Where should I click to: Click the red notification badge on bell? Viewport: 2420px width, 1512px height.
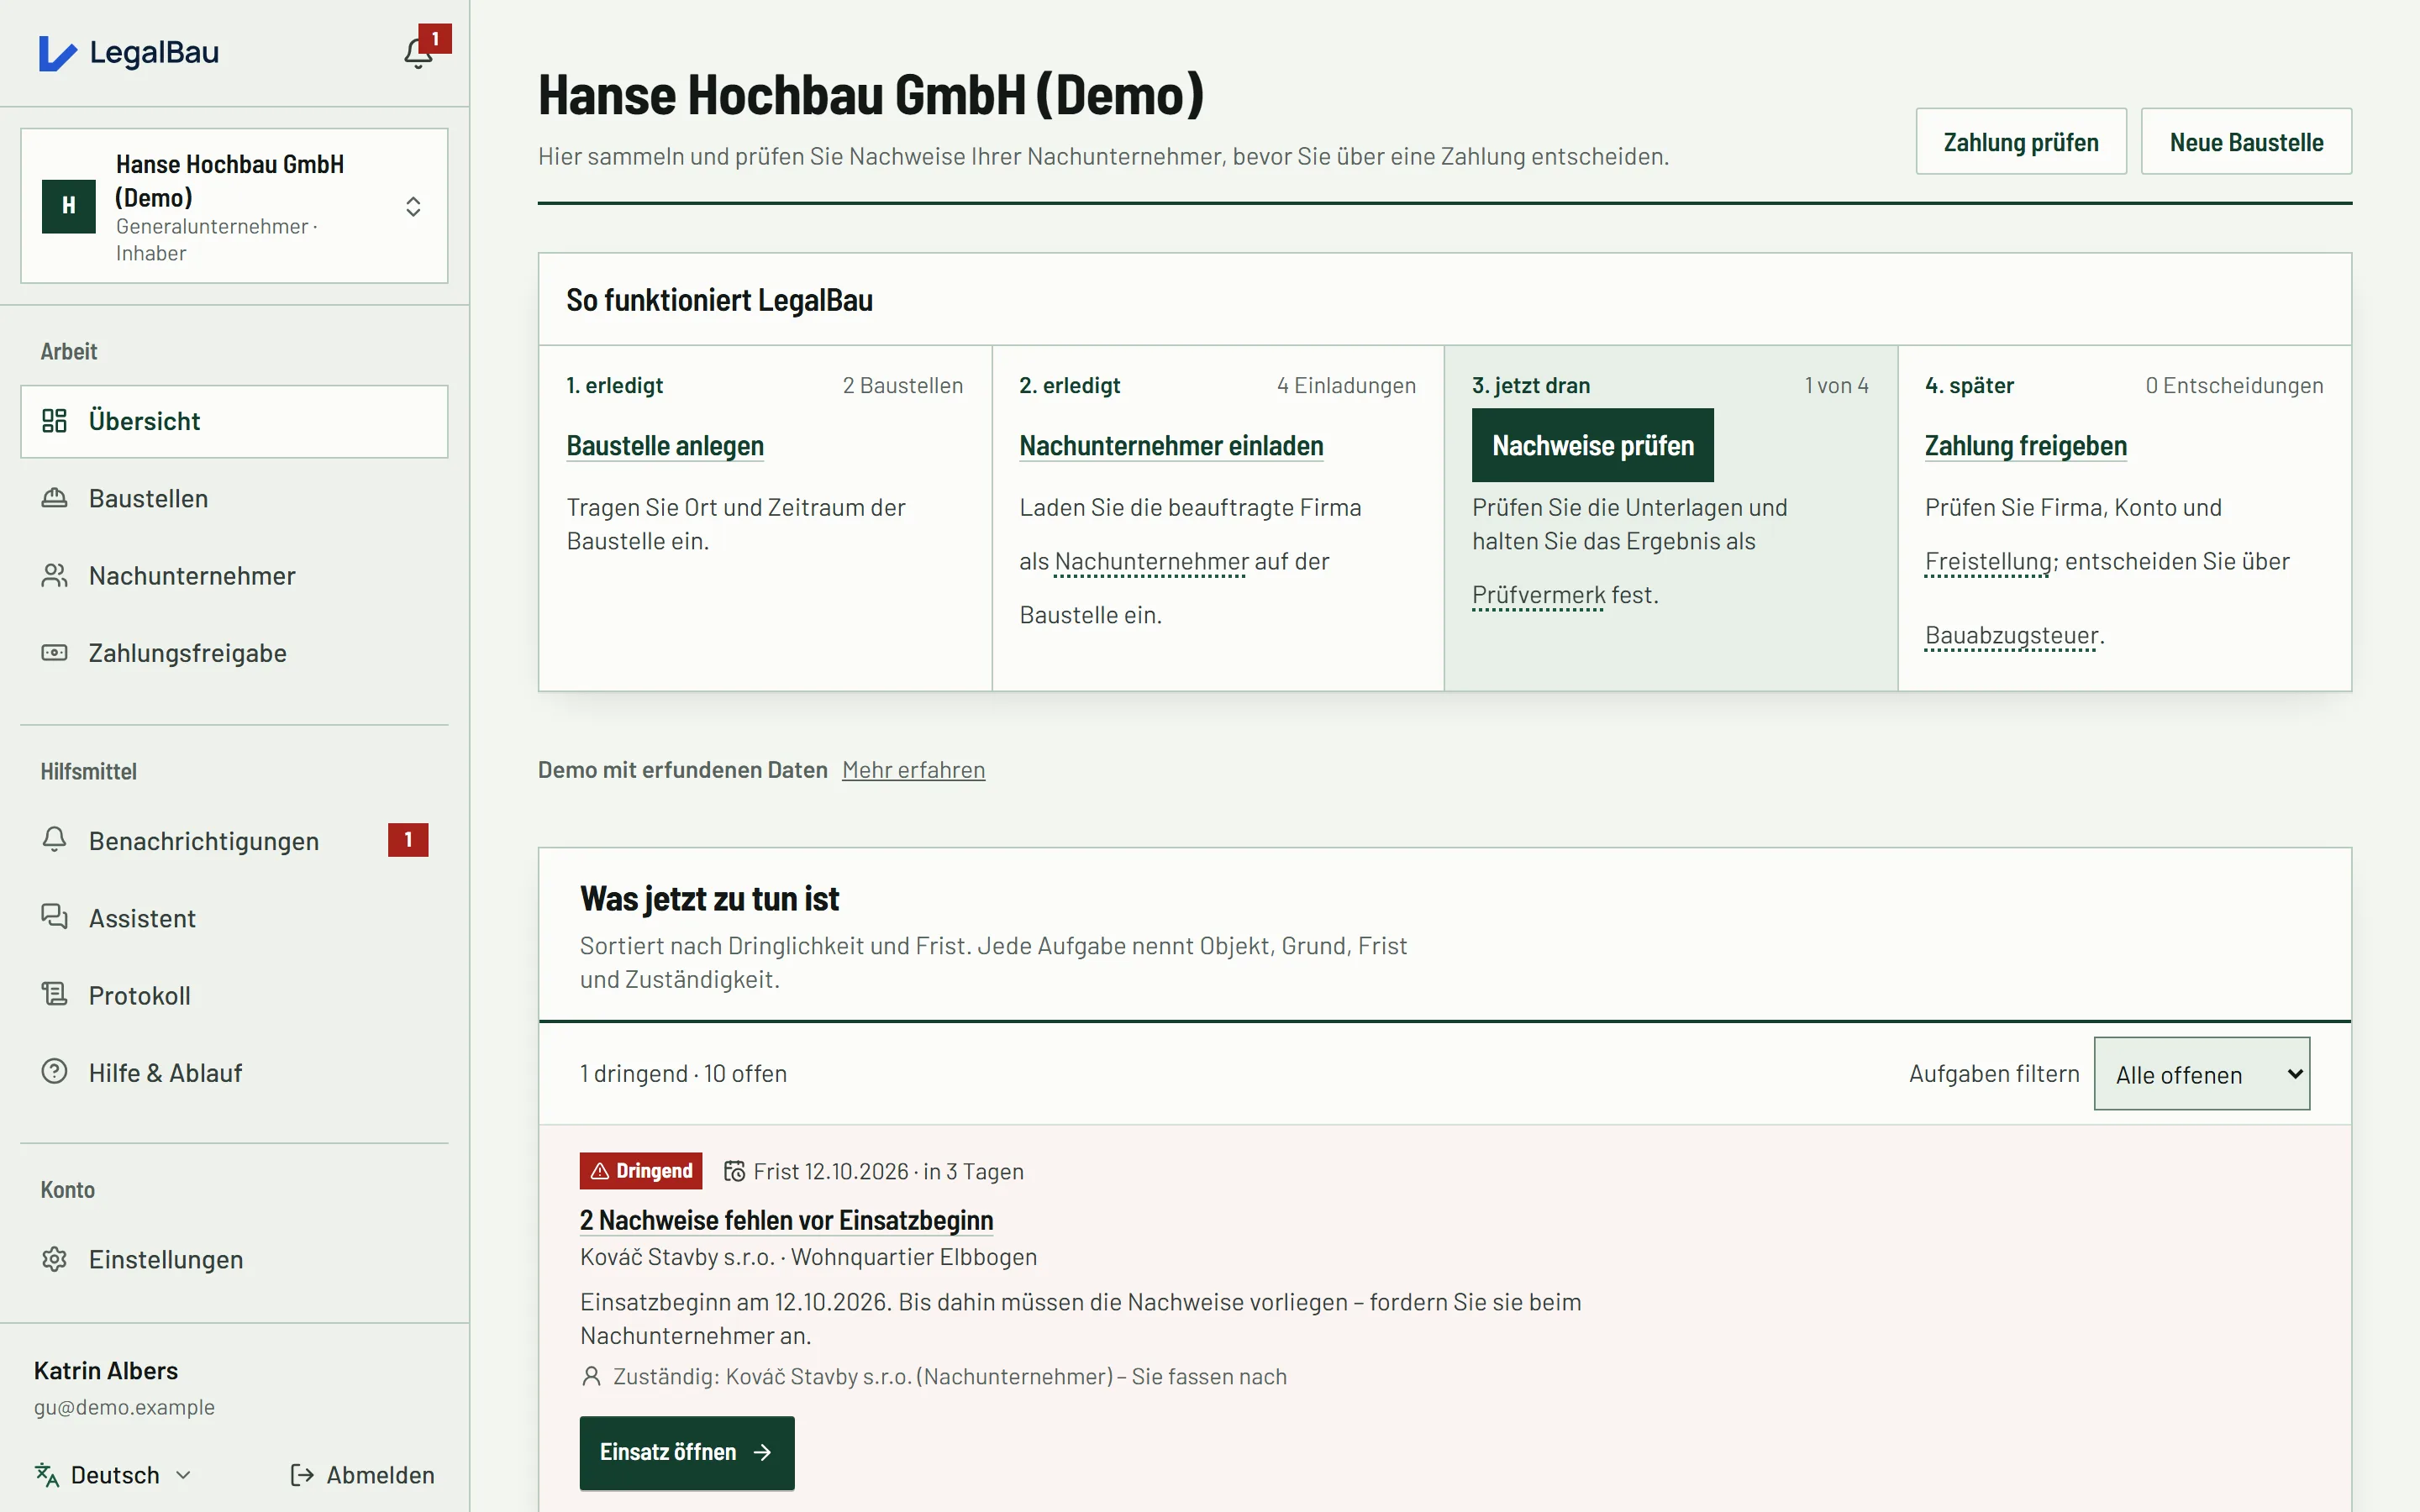click(435, 39)
